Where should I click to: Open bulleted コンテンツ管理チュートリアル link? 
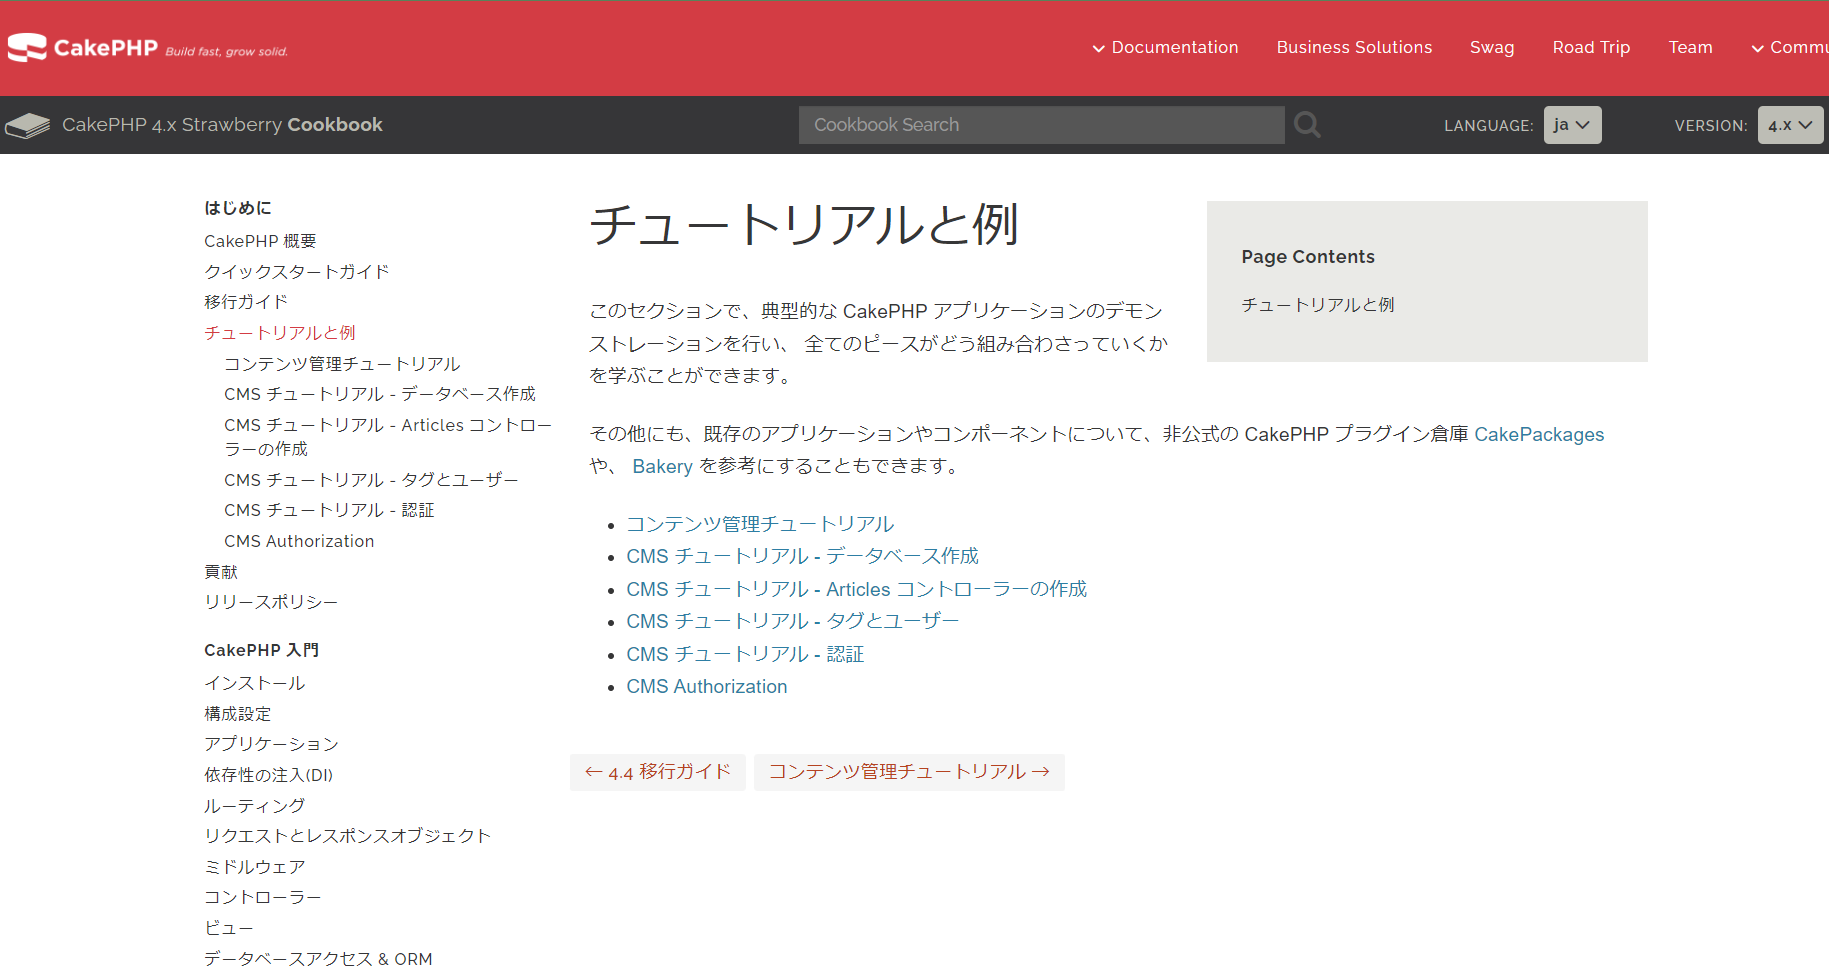point(760,524)
